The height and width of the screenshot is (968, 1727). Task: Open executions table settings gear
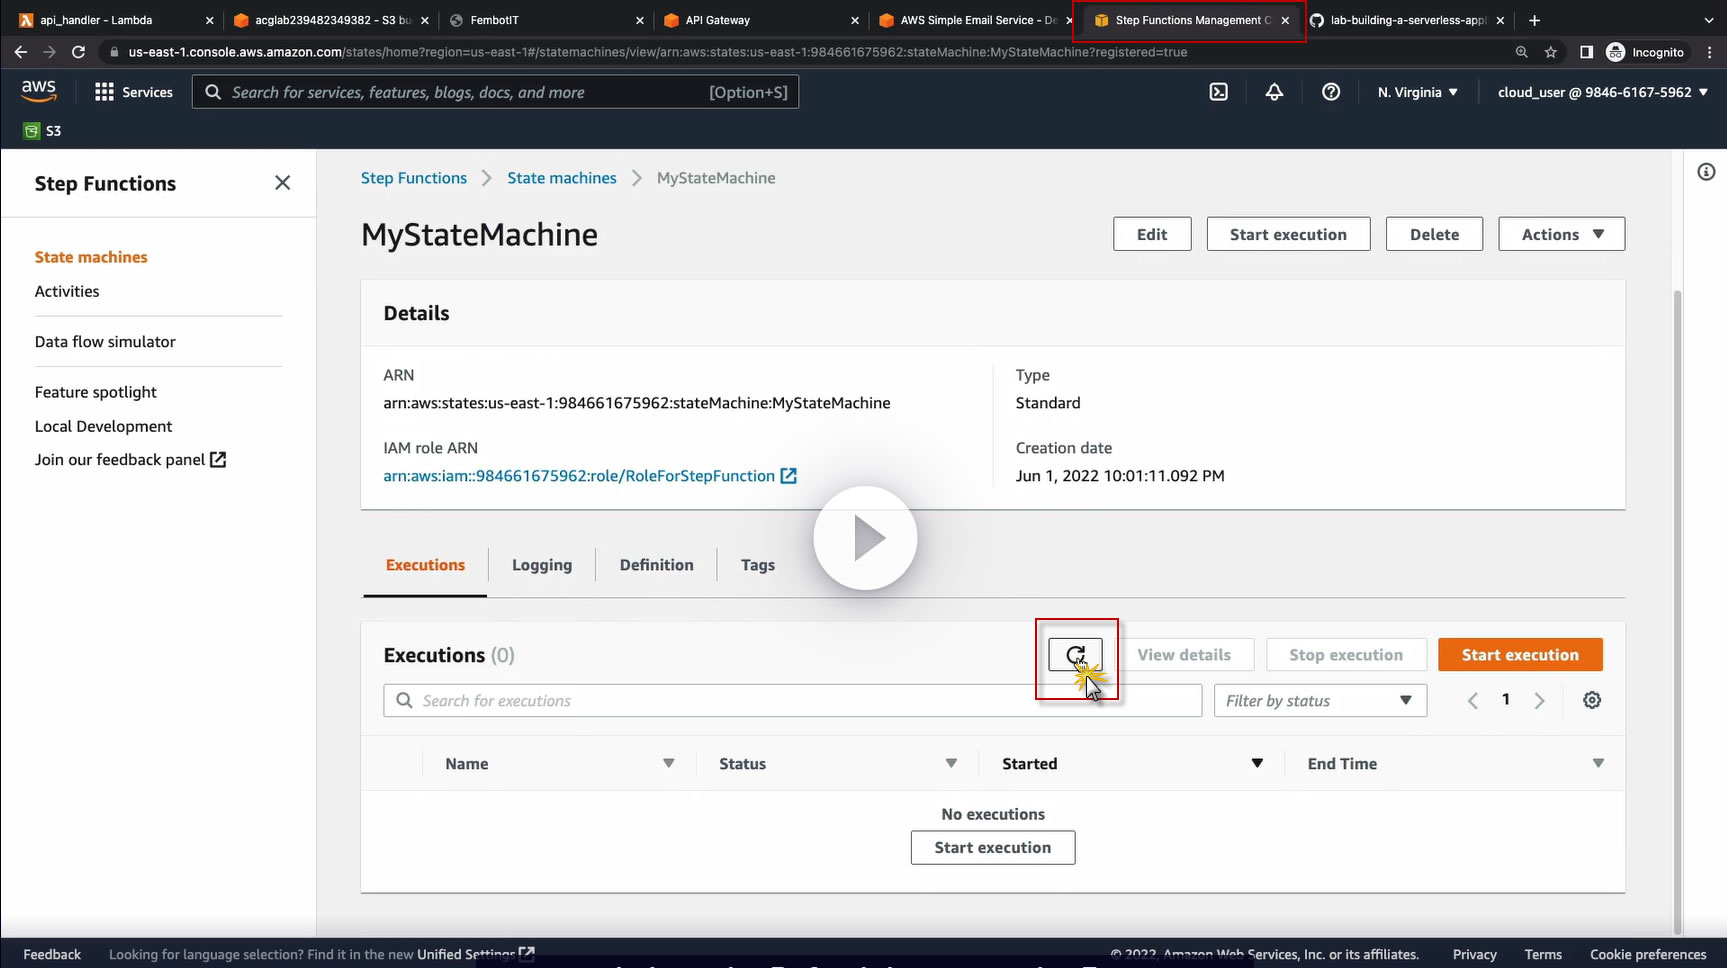pyautogui.click(x=1592, y=700)
